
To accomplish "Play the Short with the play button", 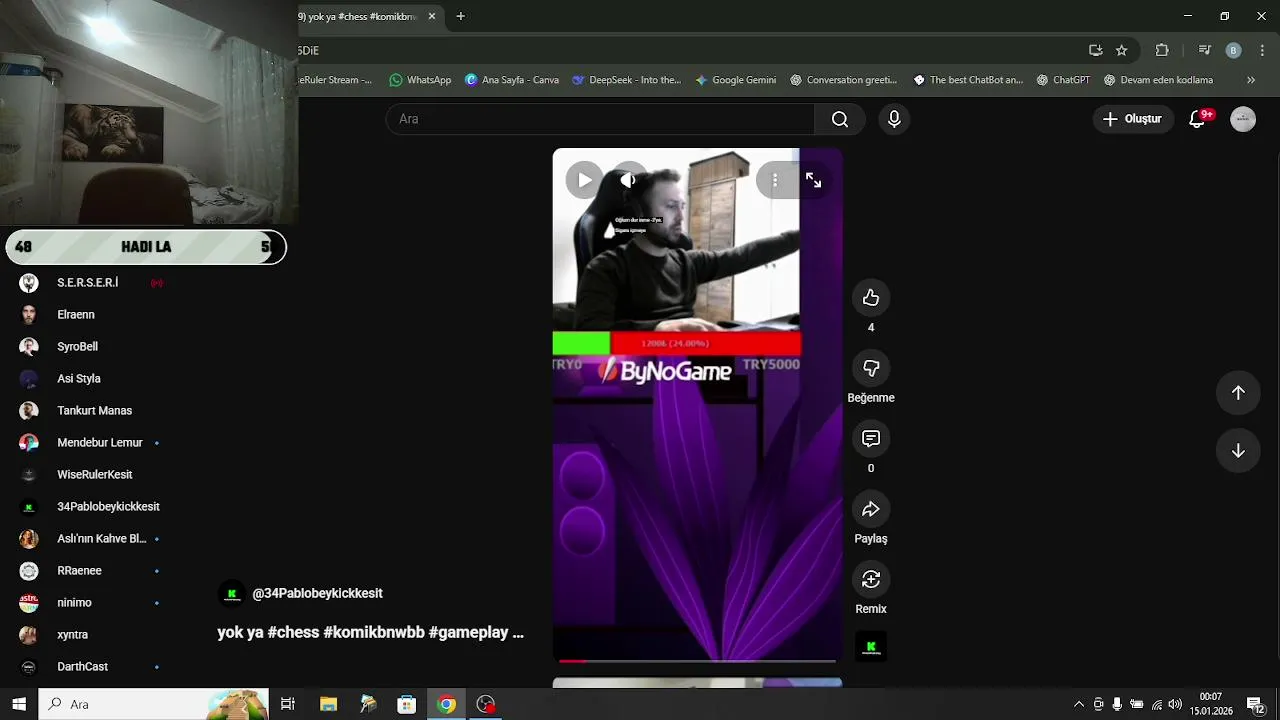I will 584,180.
